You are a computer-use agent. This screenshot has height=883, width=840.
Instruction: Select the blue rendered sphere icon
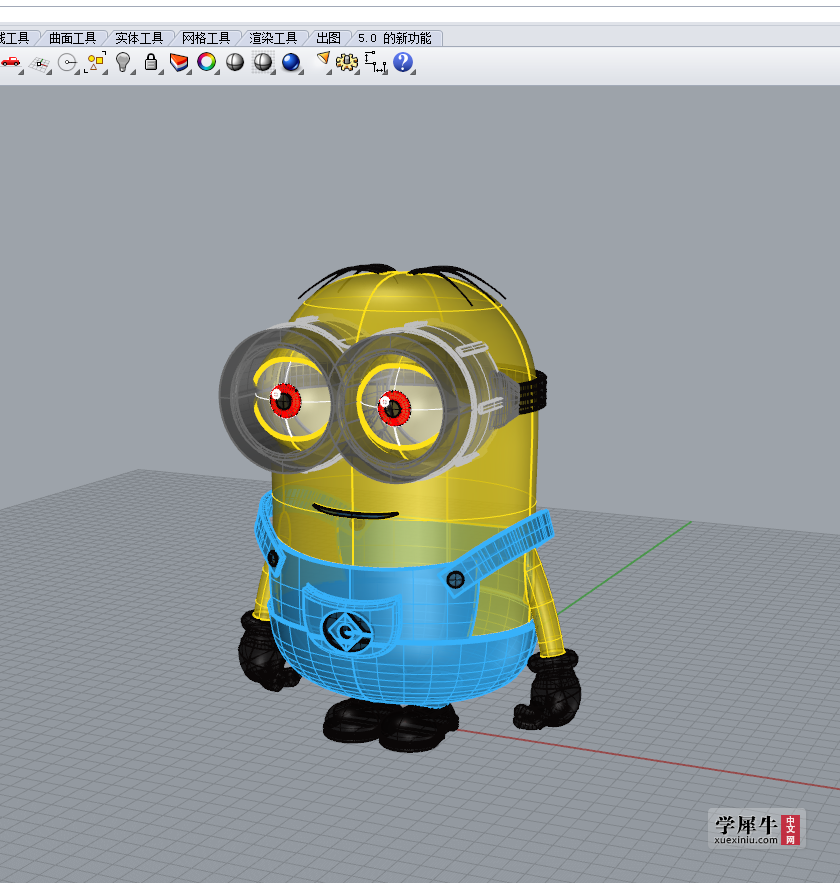pos(291,62)
